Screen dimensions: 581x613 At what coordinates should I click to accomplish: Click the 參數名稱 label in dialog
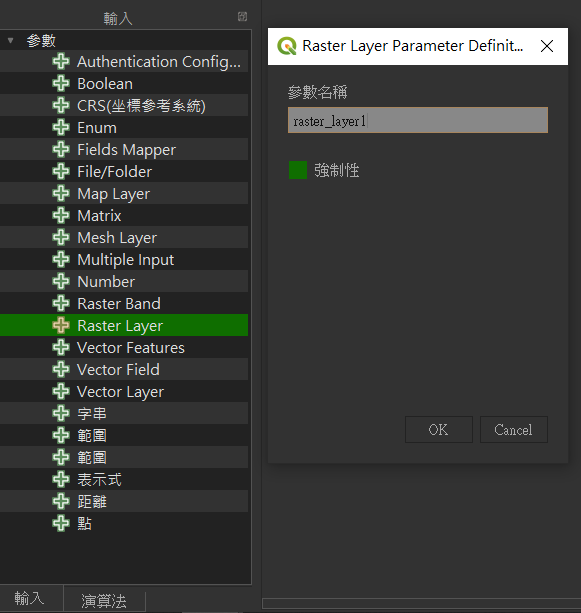(317, 92)
